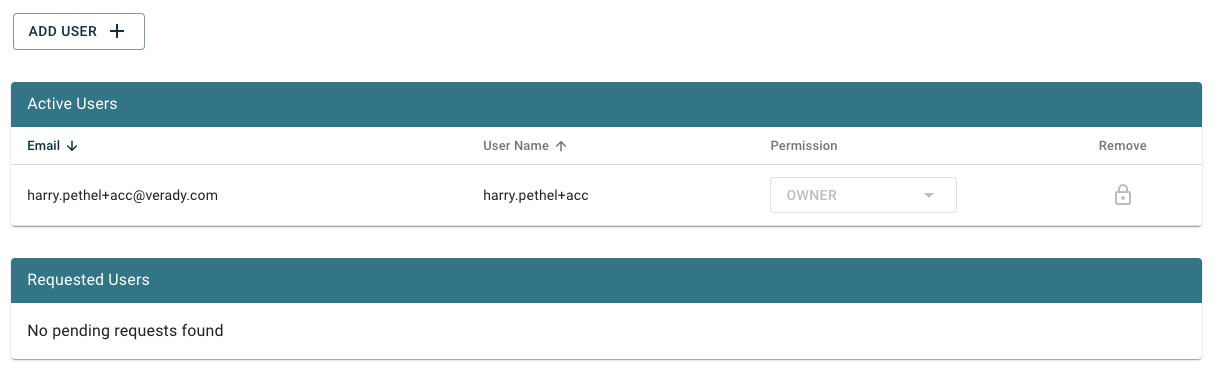This screenshot has height=387, width=1220.
Task: Click the lock icon in the Remove column
Action: click(x=1123, y=195)
